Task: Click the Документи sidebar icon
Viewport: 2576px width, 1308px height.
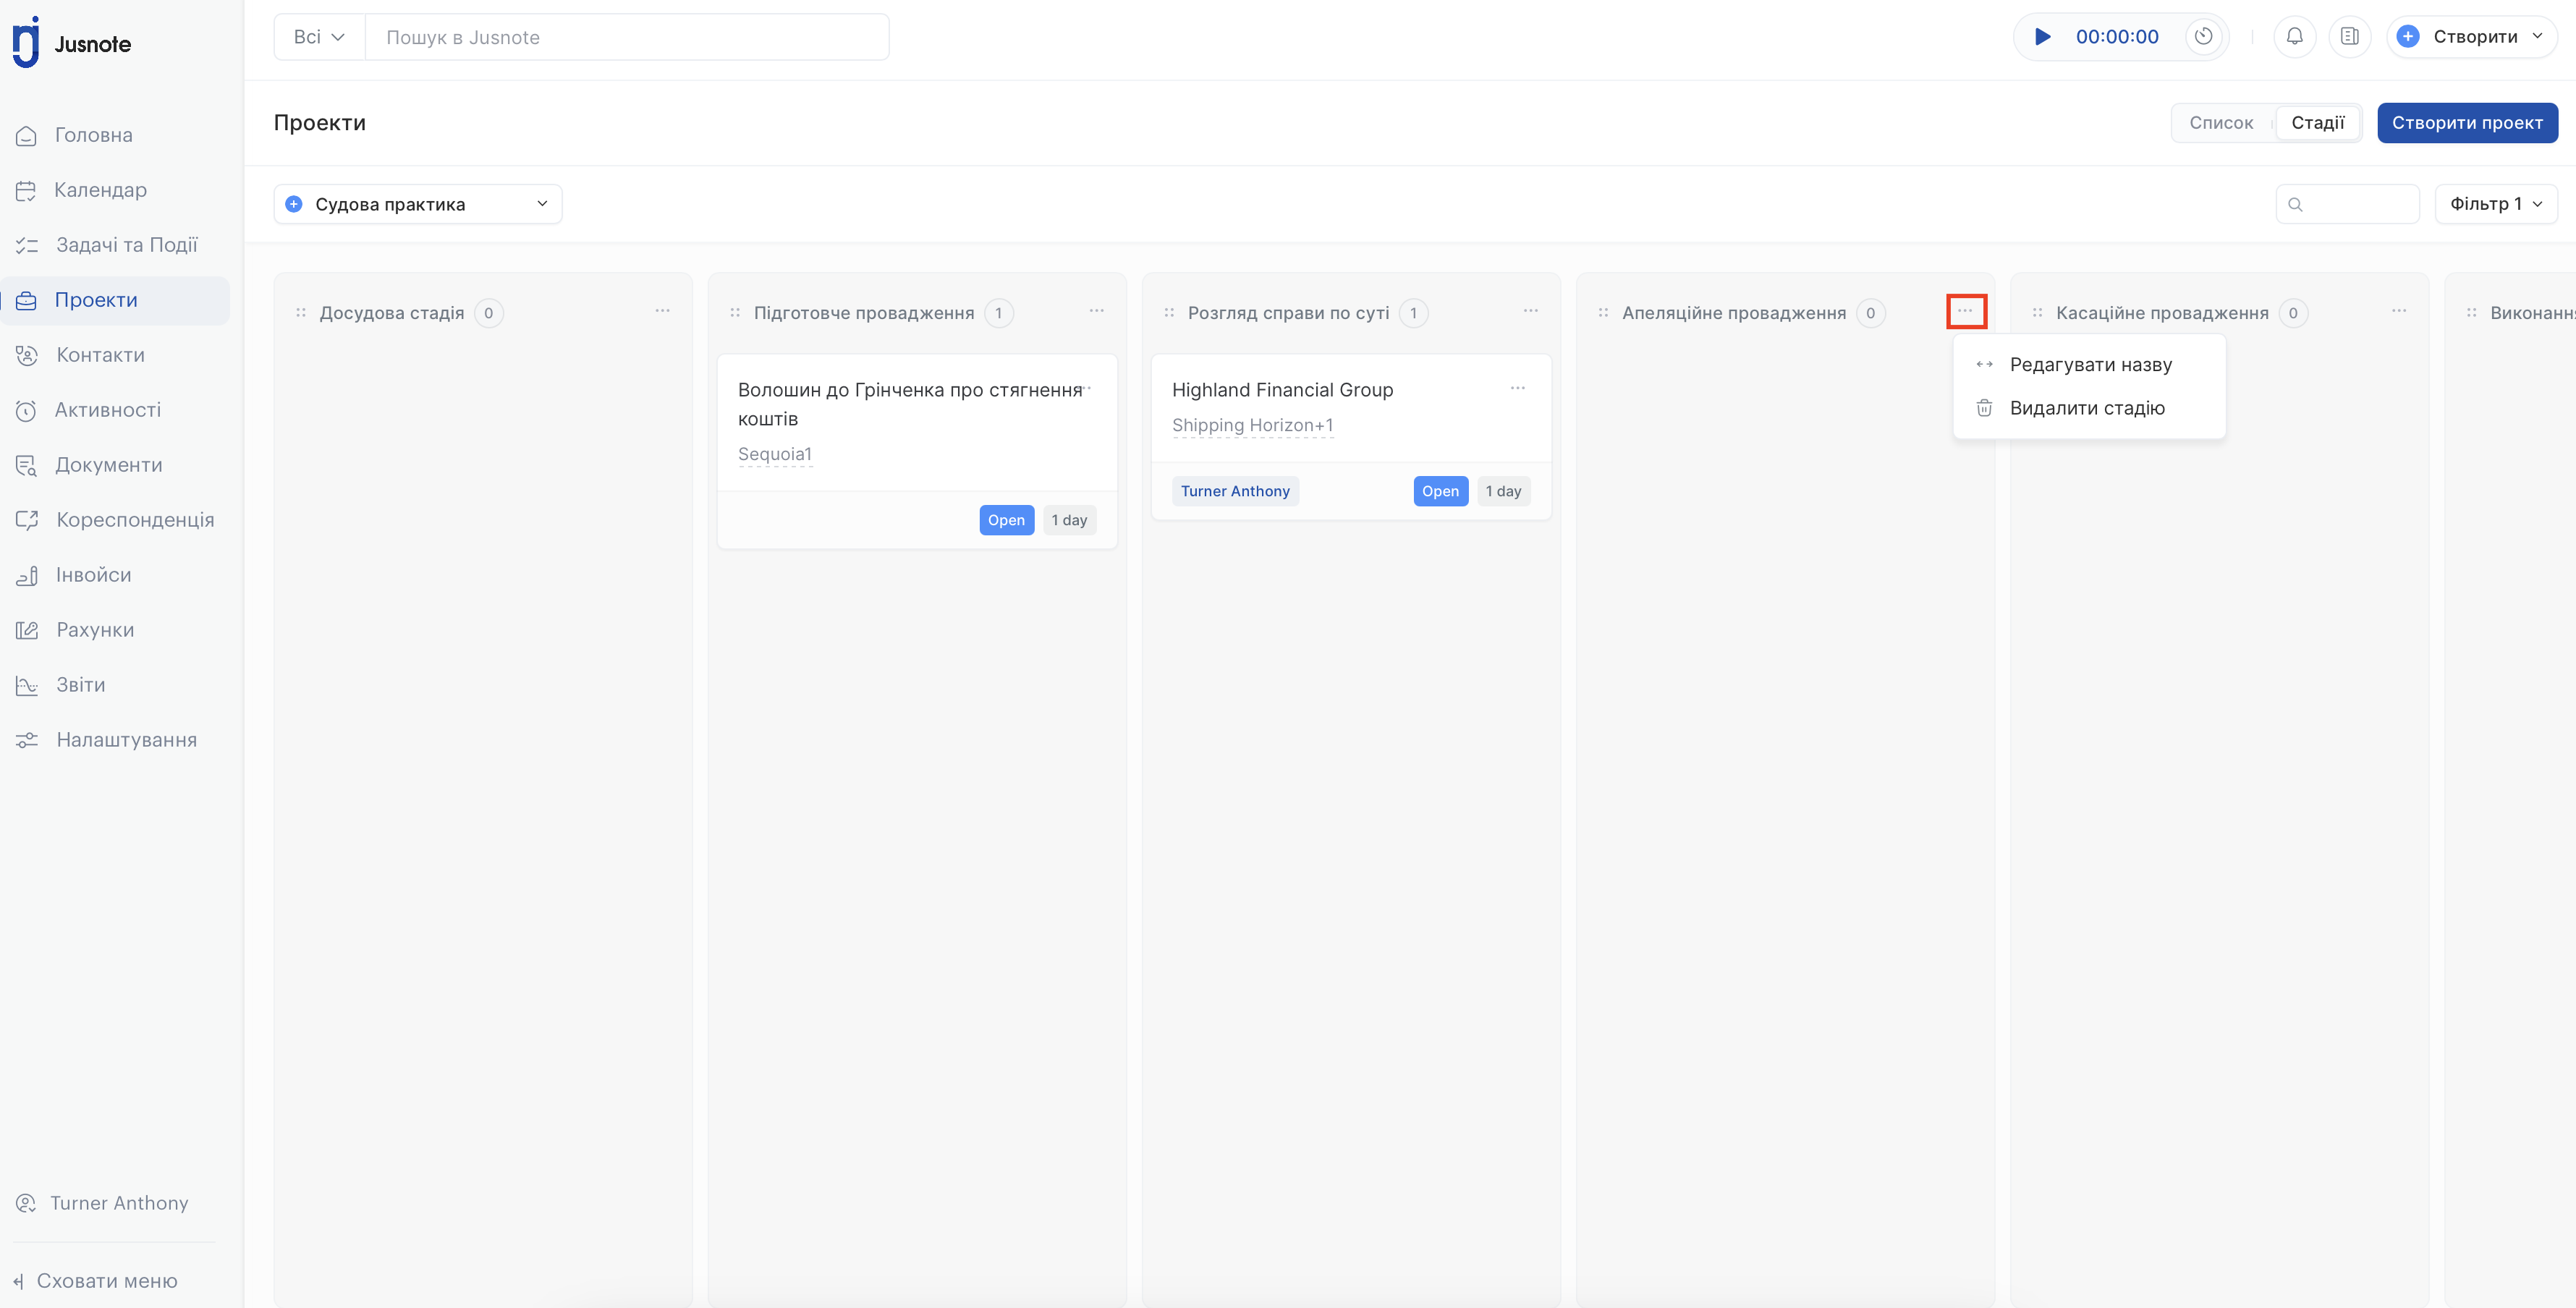Action: tap(27, 465)
